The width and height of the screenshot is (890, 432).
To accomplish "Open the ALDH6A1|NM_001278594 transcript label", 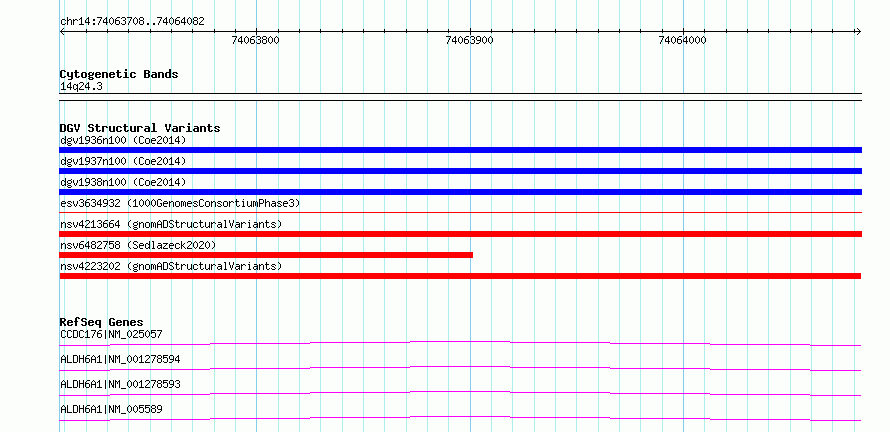I will click(120, 359).
